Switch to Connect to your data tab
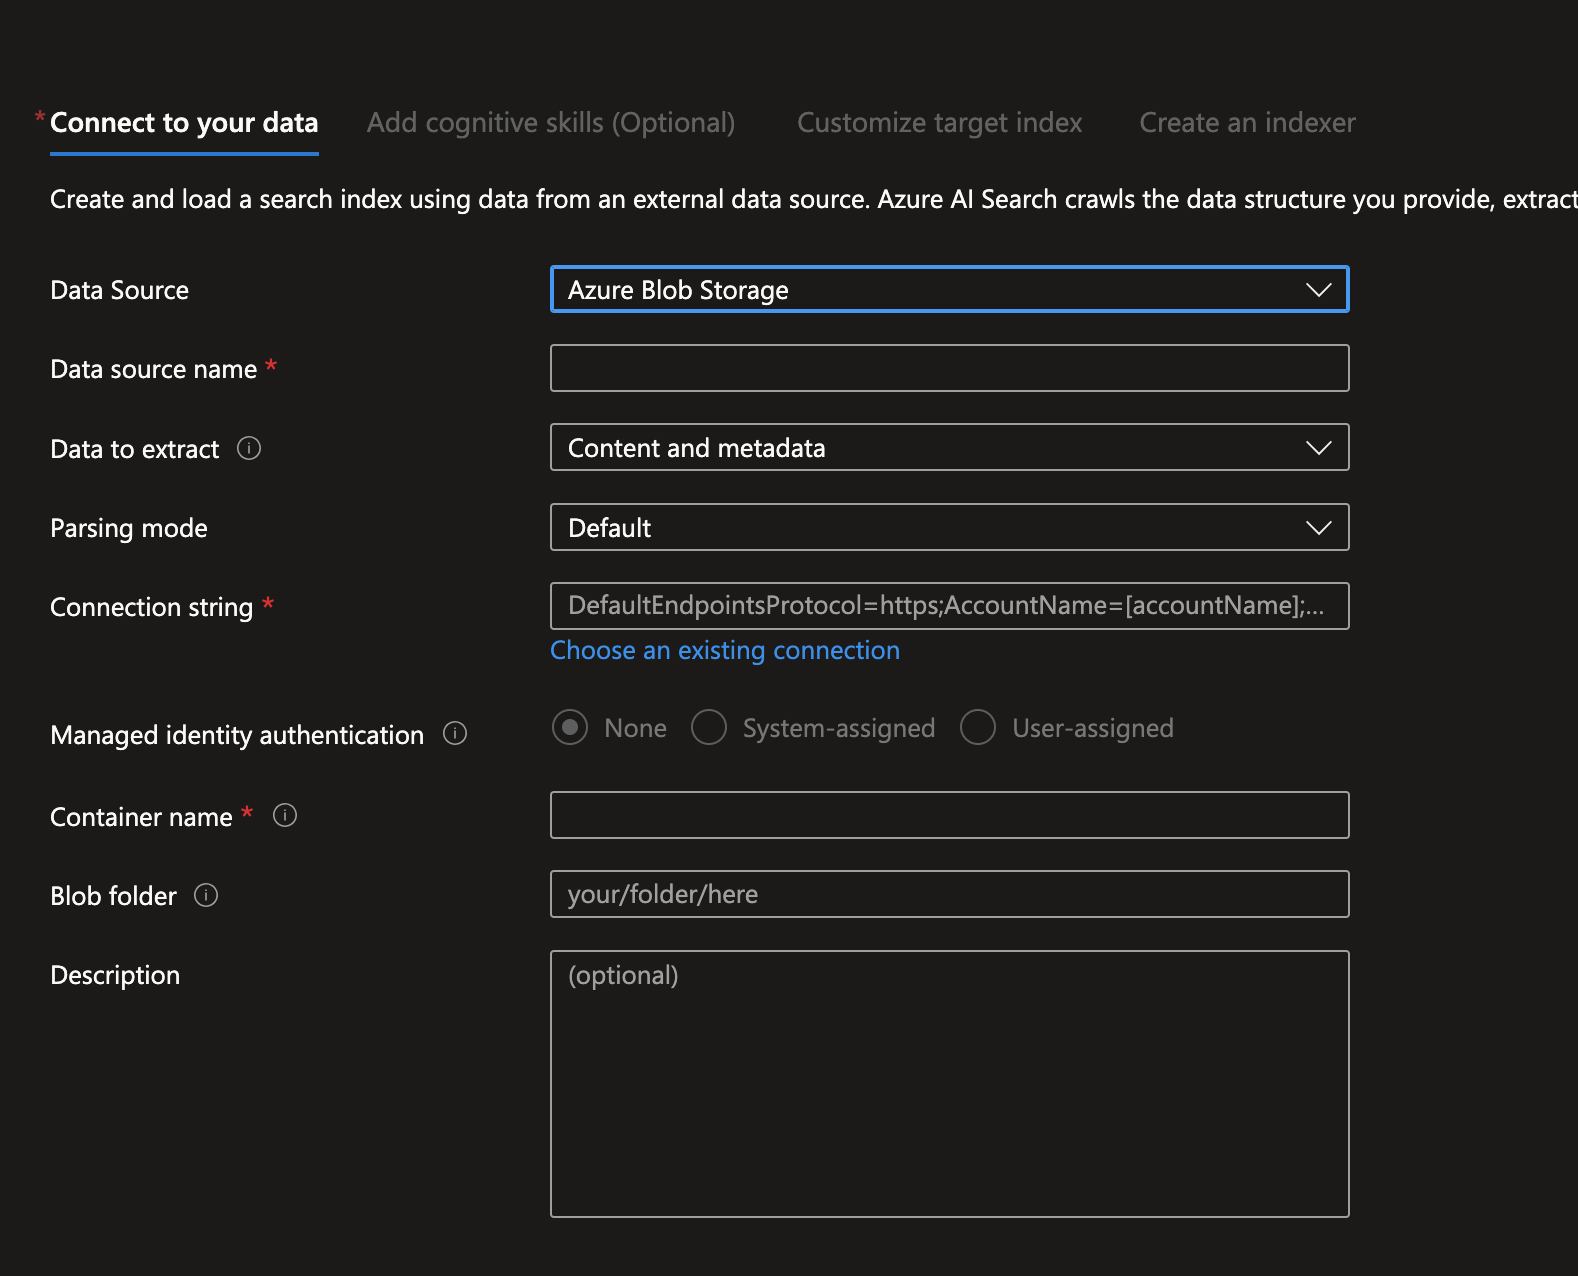The width and height of the screenshot is (1578, 1276). click(184, 123)
